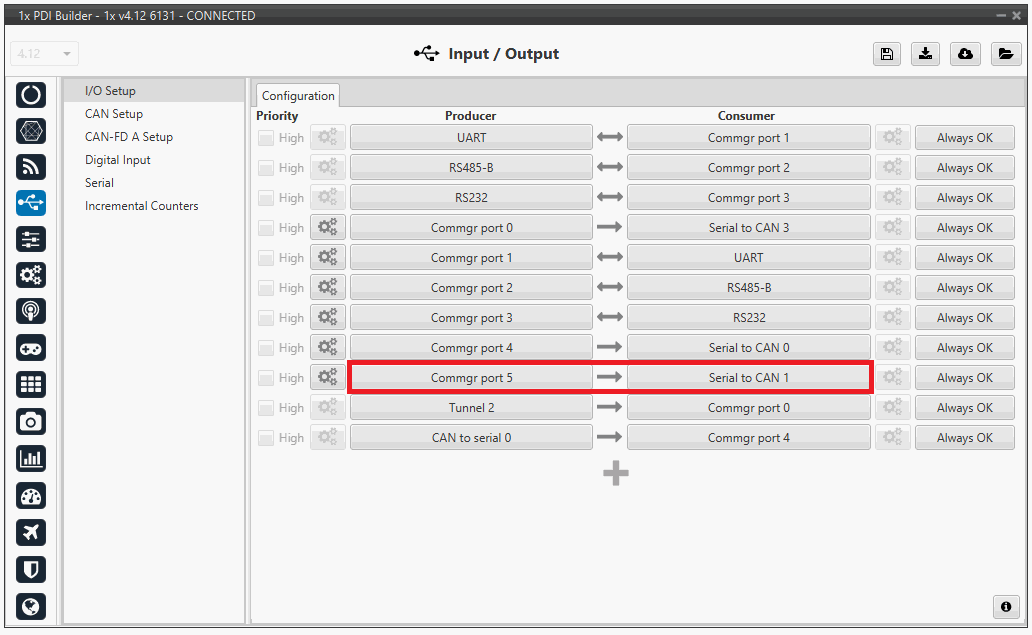Click the cloud download icon

point(965,54)
